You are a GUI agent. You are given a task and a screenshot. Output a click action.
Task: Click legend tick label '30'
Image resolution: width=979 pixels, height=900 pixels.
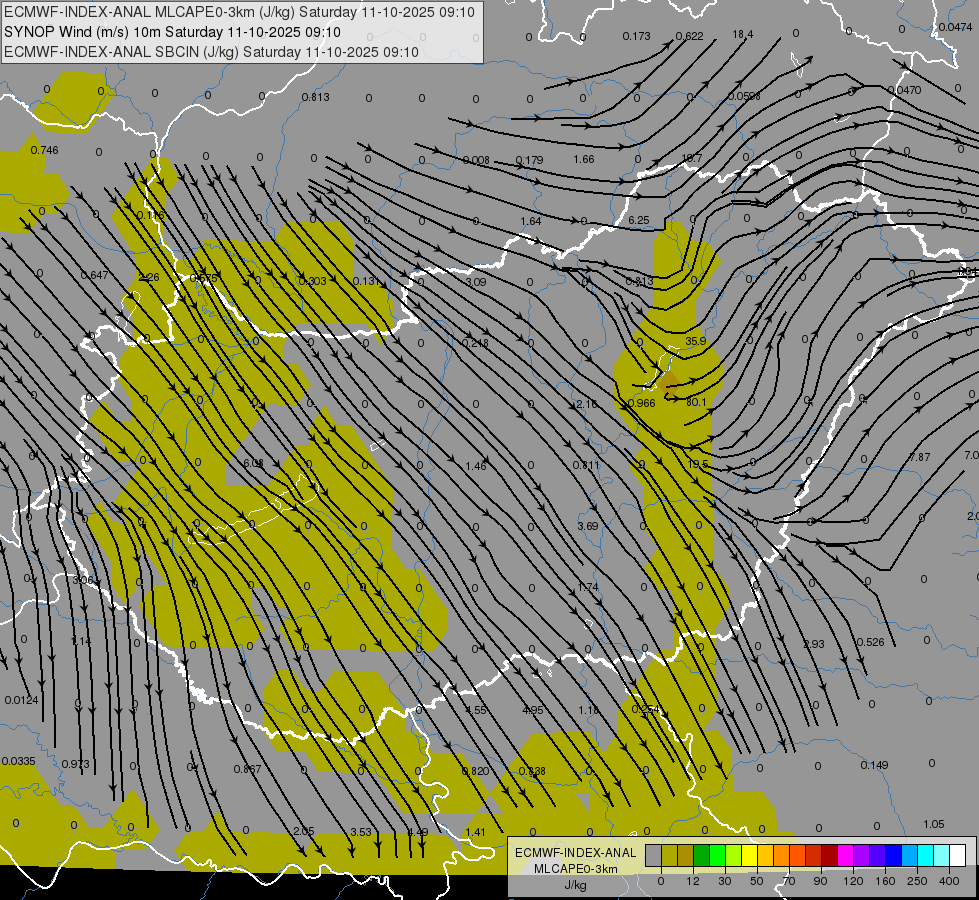point(725,881)
